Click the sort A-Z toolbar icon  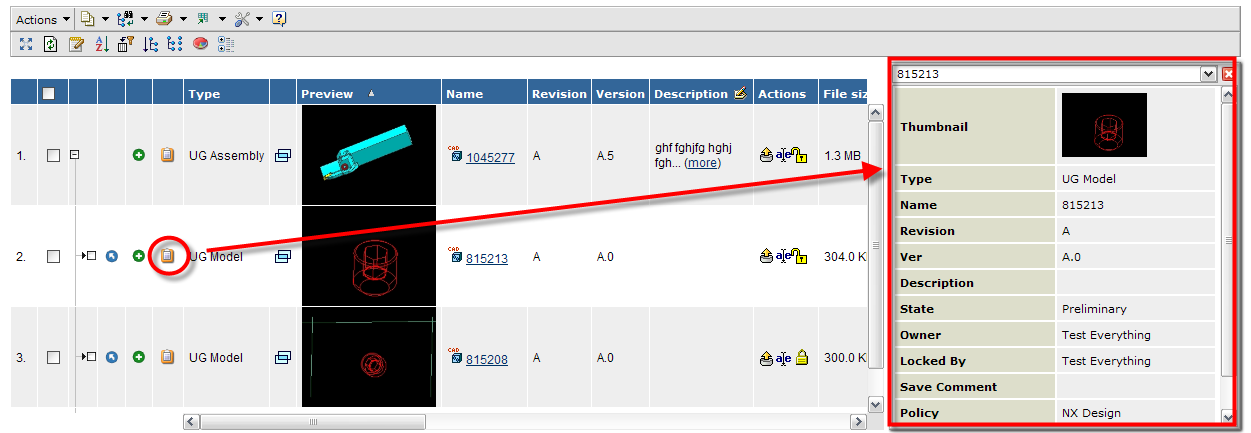101,44
